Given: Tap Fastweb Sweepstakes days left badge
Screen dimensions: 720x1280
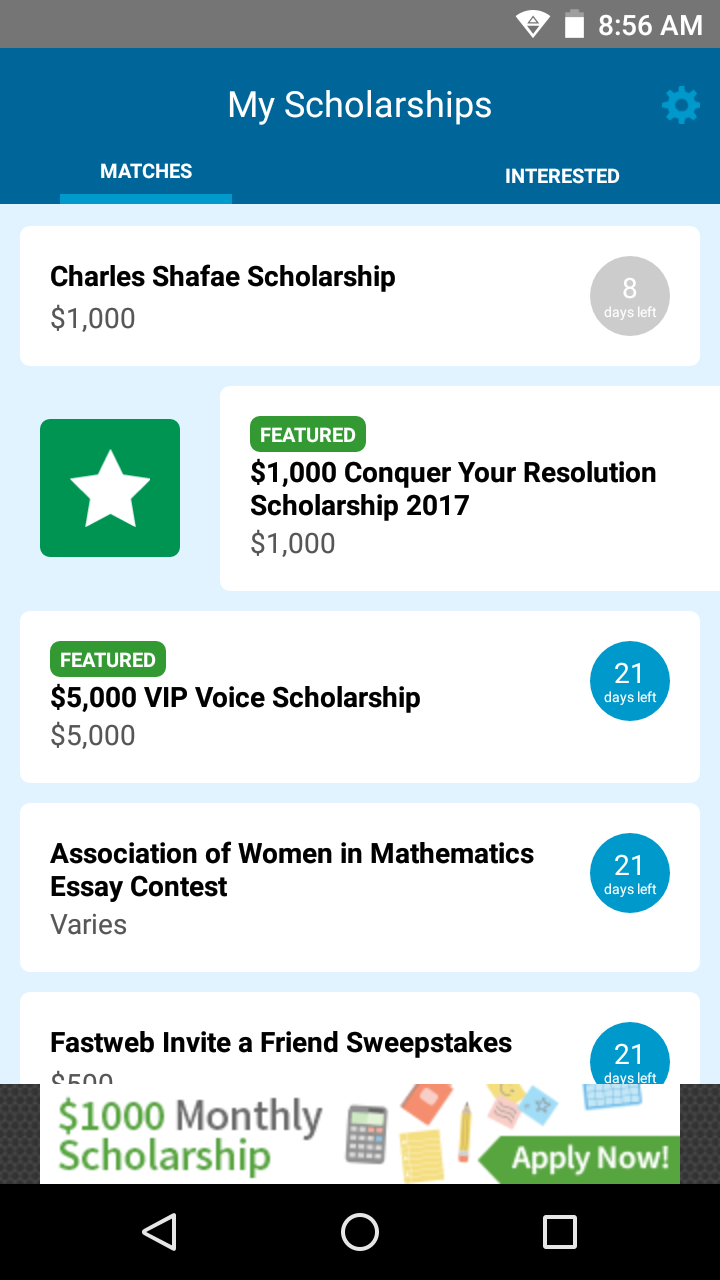Looking at the screenshot, I should coord(630,1053).
